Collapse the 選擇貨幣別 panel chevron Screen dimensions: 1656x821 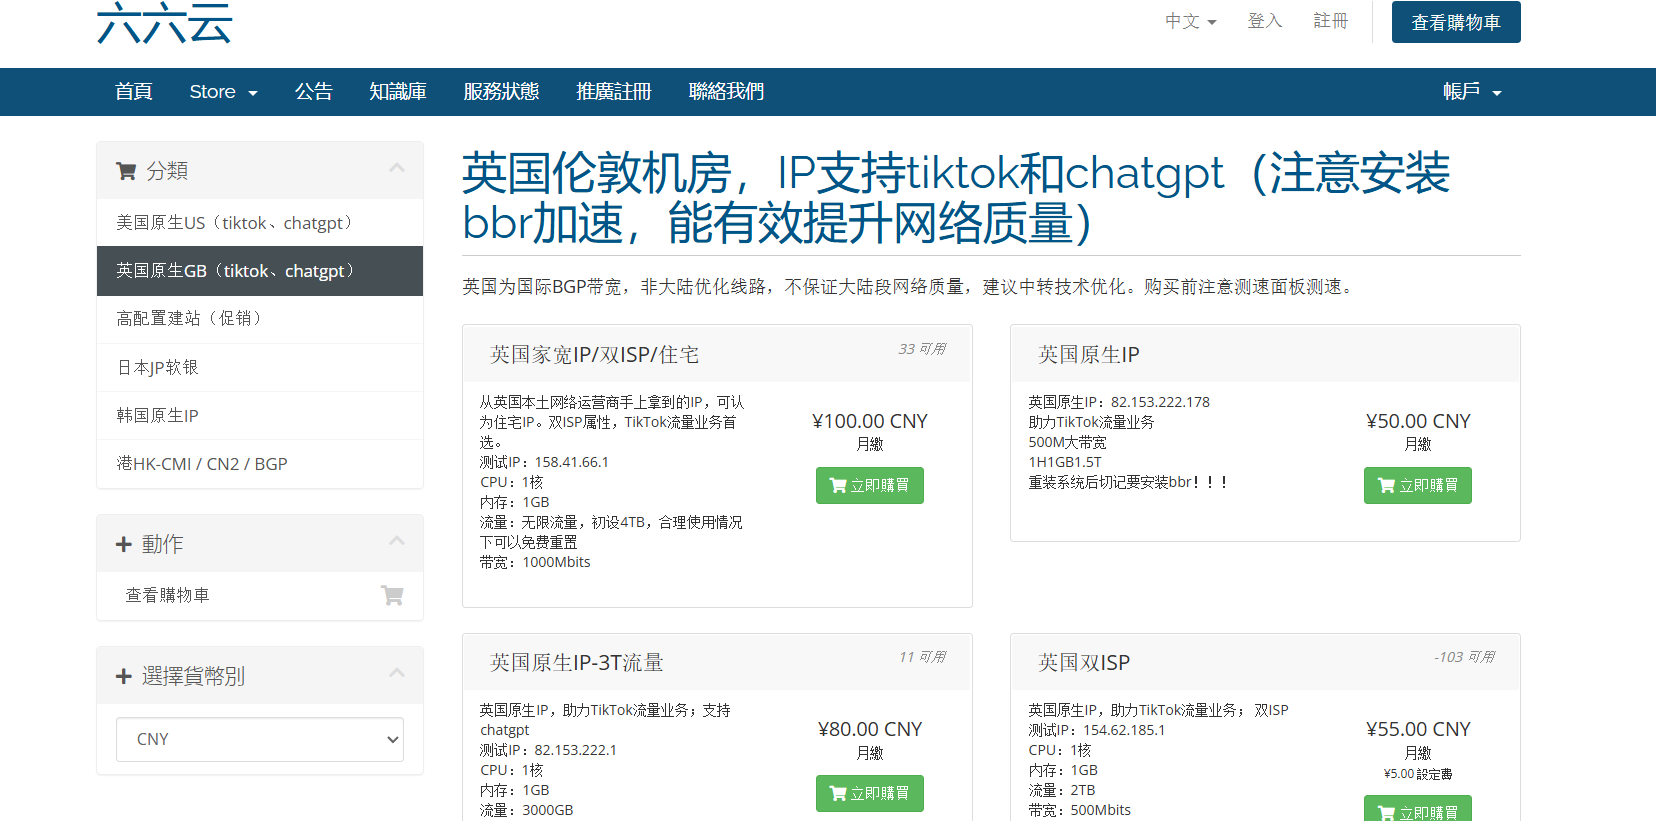click(x=397, y=673)
